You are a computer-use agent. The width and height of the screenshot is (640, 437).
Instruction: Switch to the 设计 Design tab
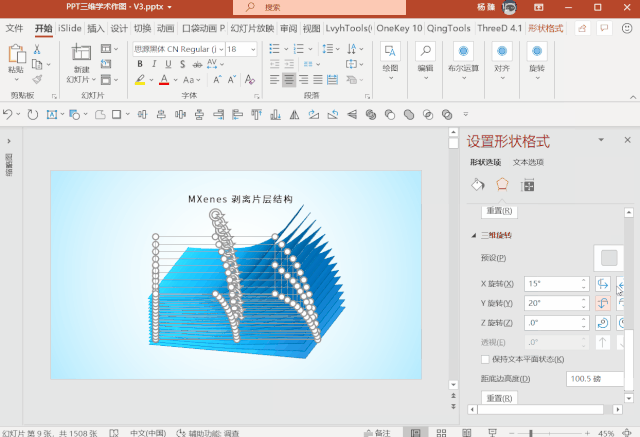point(119,28)
